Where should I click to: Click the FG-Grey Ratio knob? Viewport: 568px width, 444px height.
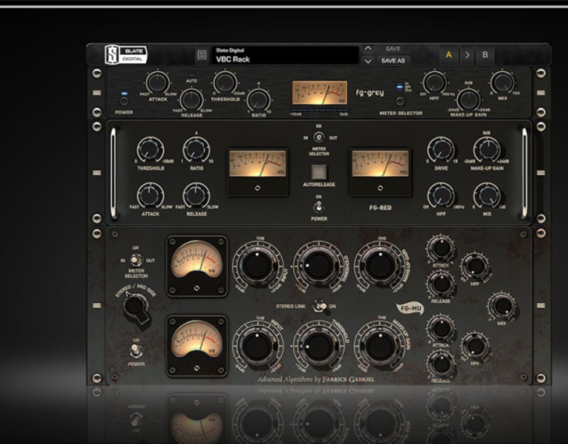tap(259, 99)
